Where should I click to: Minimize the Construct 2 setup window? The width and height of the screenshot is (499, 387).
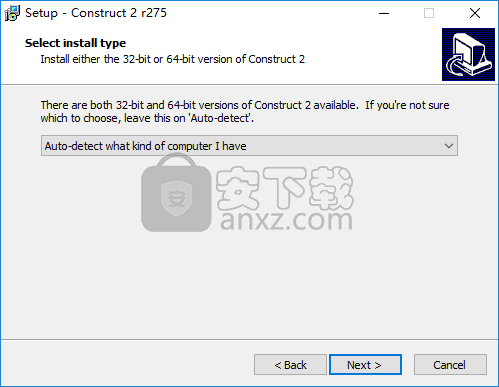384,13
